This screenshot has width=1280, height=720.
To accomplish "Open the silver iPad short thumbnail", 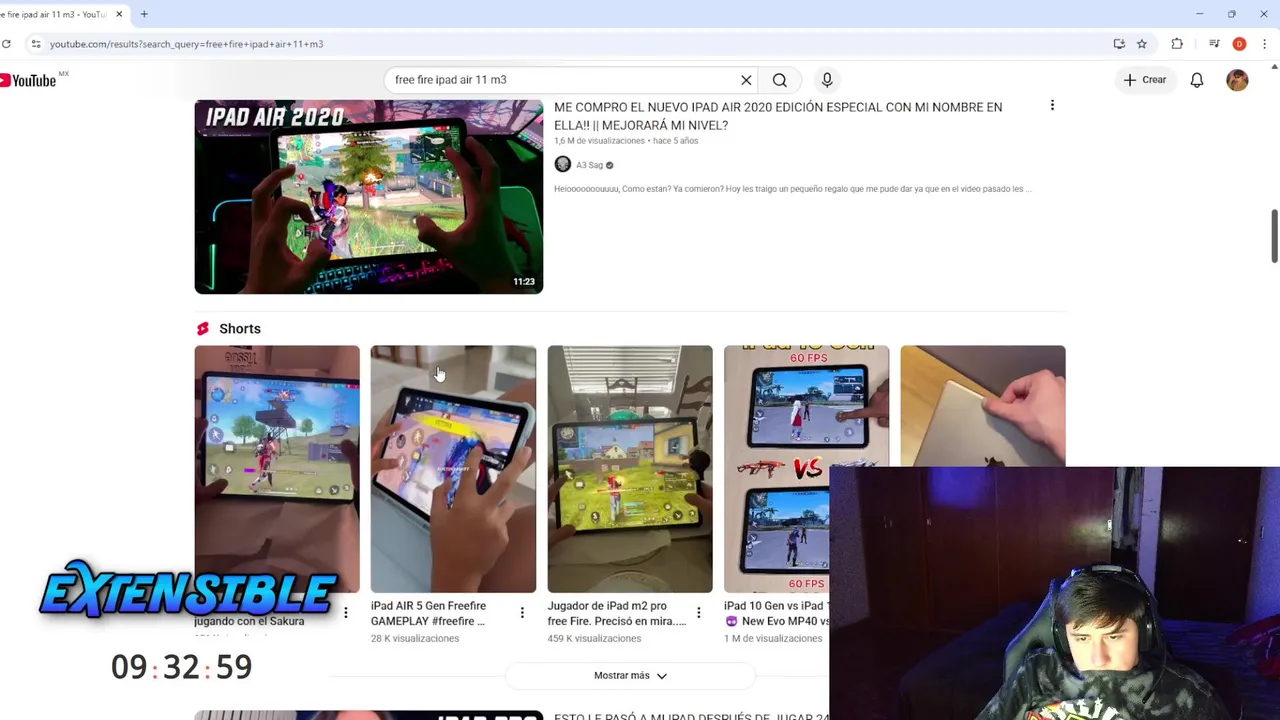I will tap(983, 405).
